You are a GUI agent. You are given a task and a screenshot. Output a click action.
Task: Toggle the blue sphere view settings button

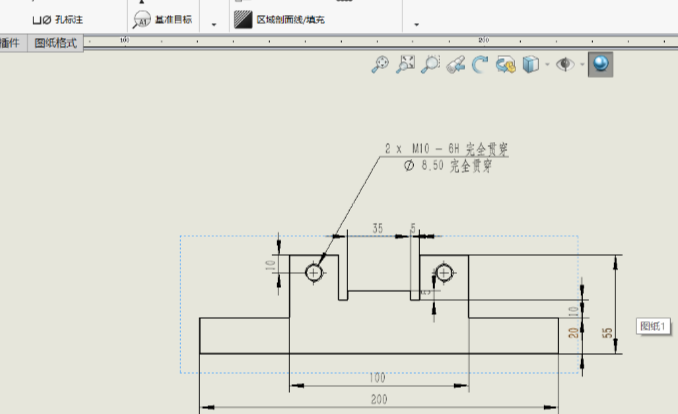point(600,65)
